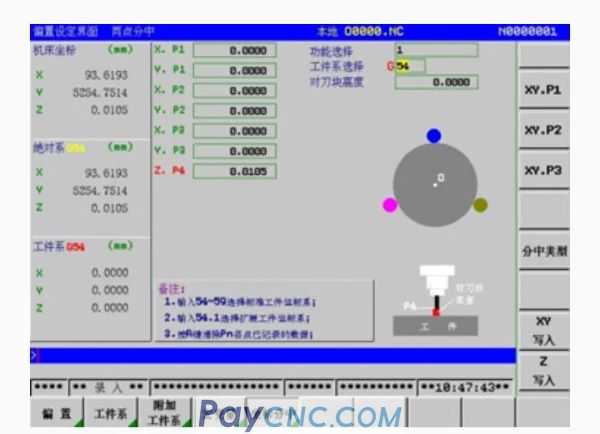
Task: Open the 工件系 bottom tab
Action: point(110,413)
